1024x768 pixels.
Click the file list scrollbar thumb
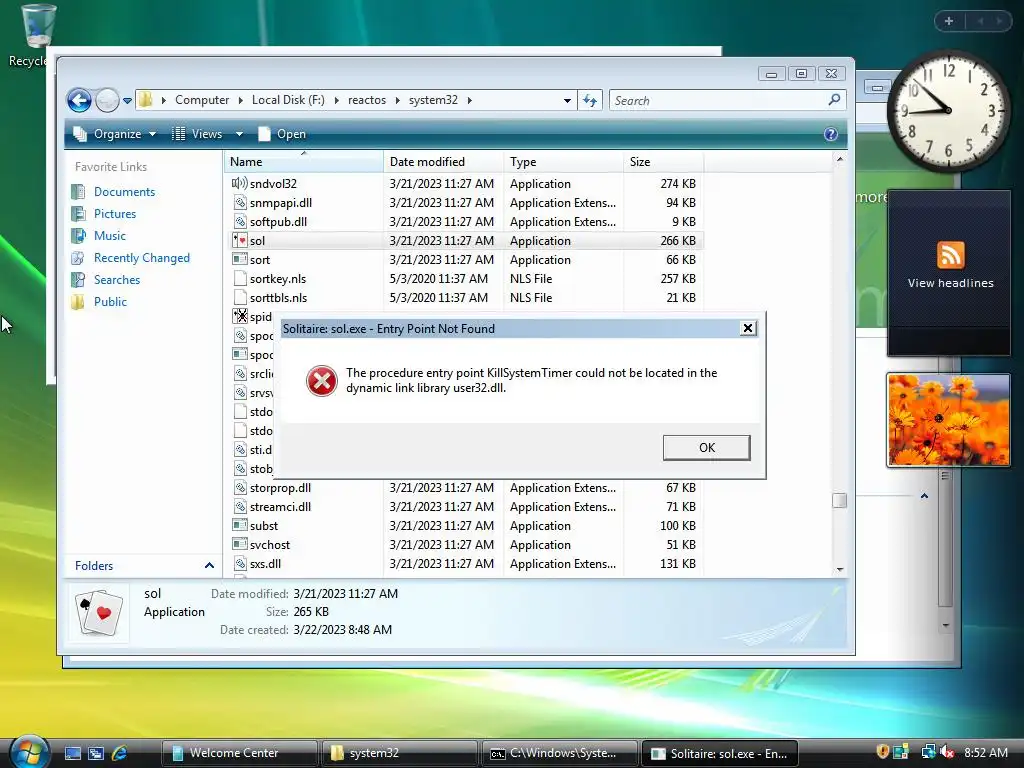(x=840, y=500)
